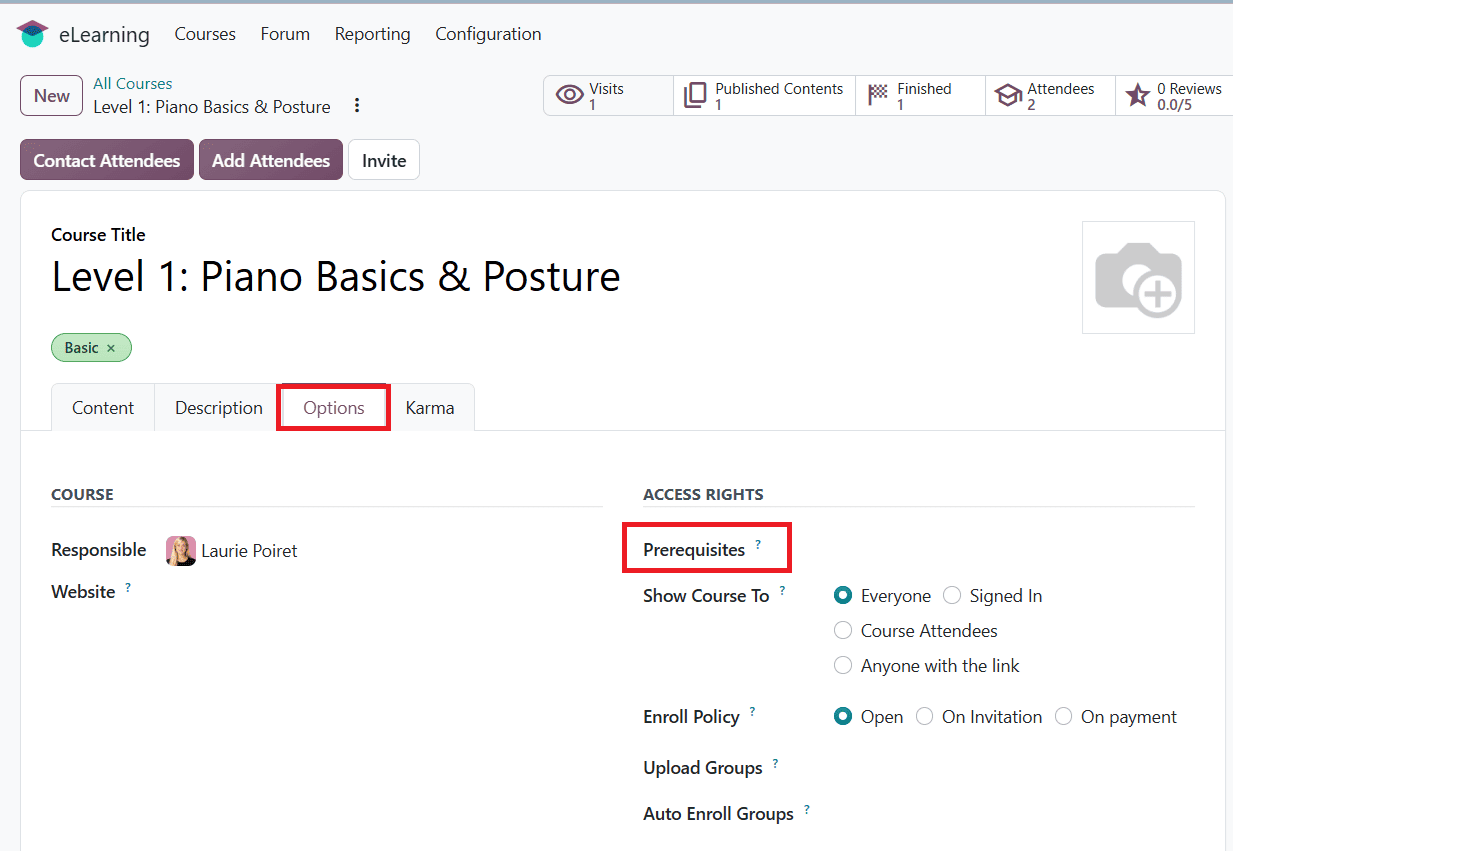Show the Prerequisites help tooltip icon
Screen dimensions: 1465x851
(758, 544)
